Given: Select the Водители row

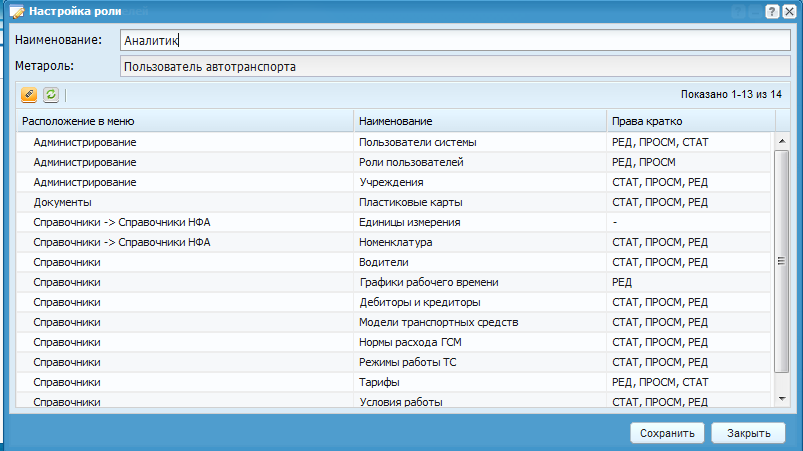Looking at the screenshot, I should pyautogui.click(x=393, y=262).
